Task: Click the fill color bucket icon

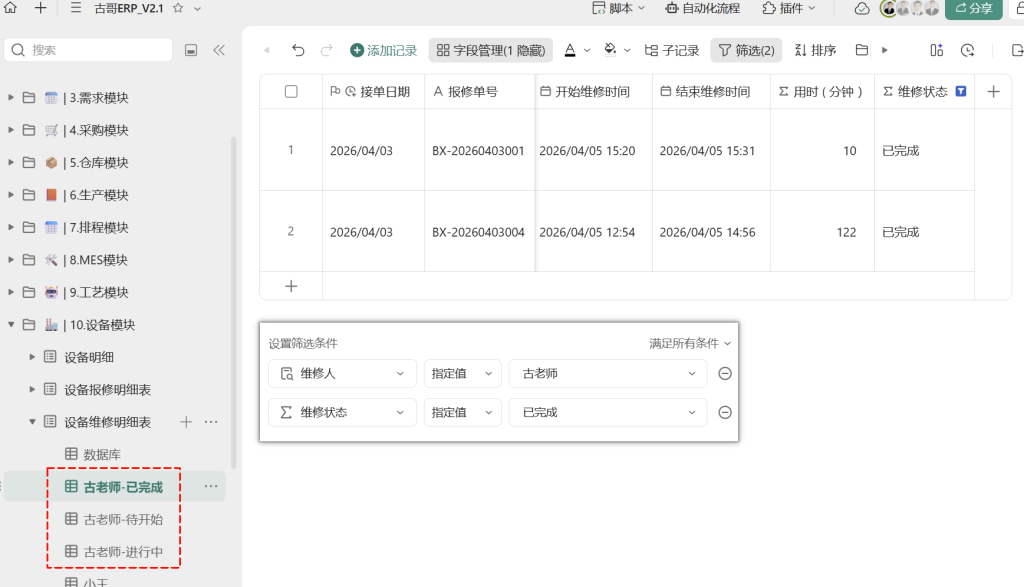Action: pos(610,50)
